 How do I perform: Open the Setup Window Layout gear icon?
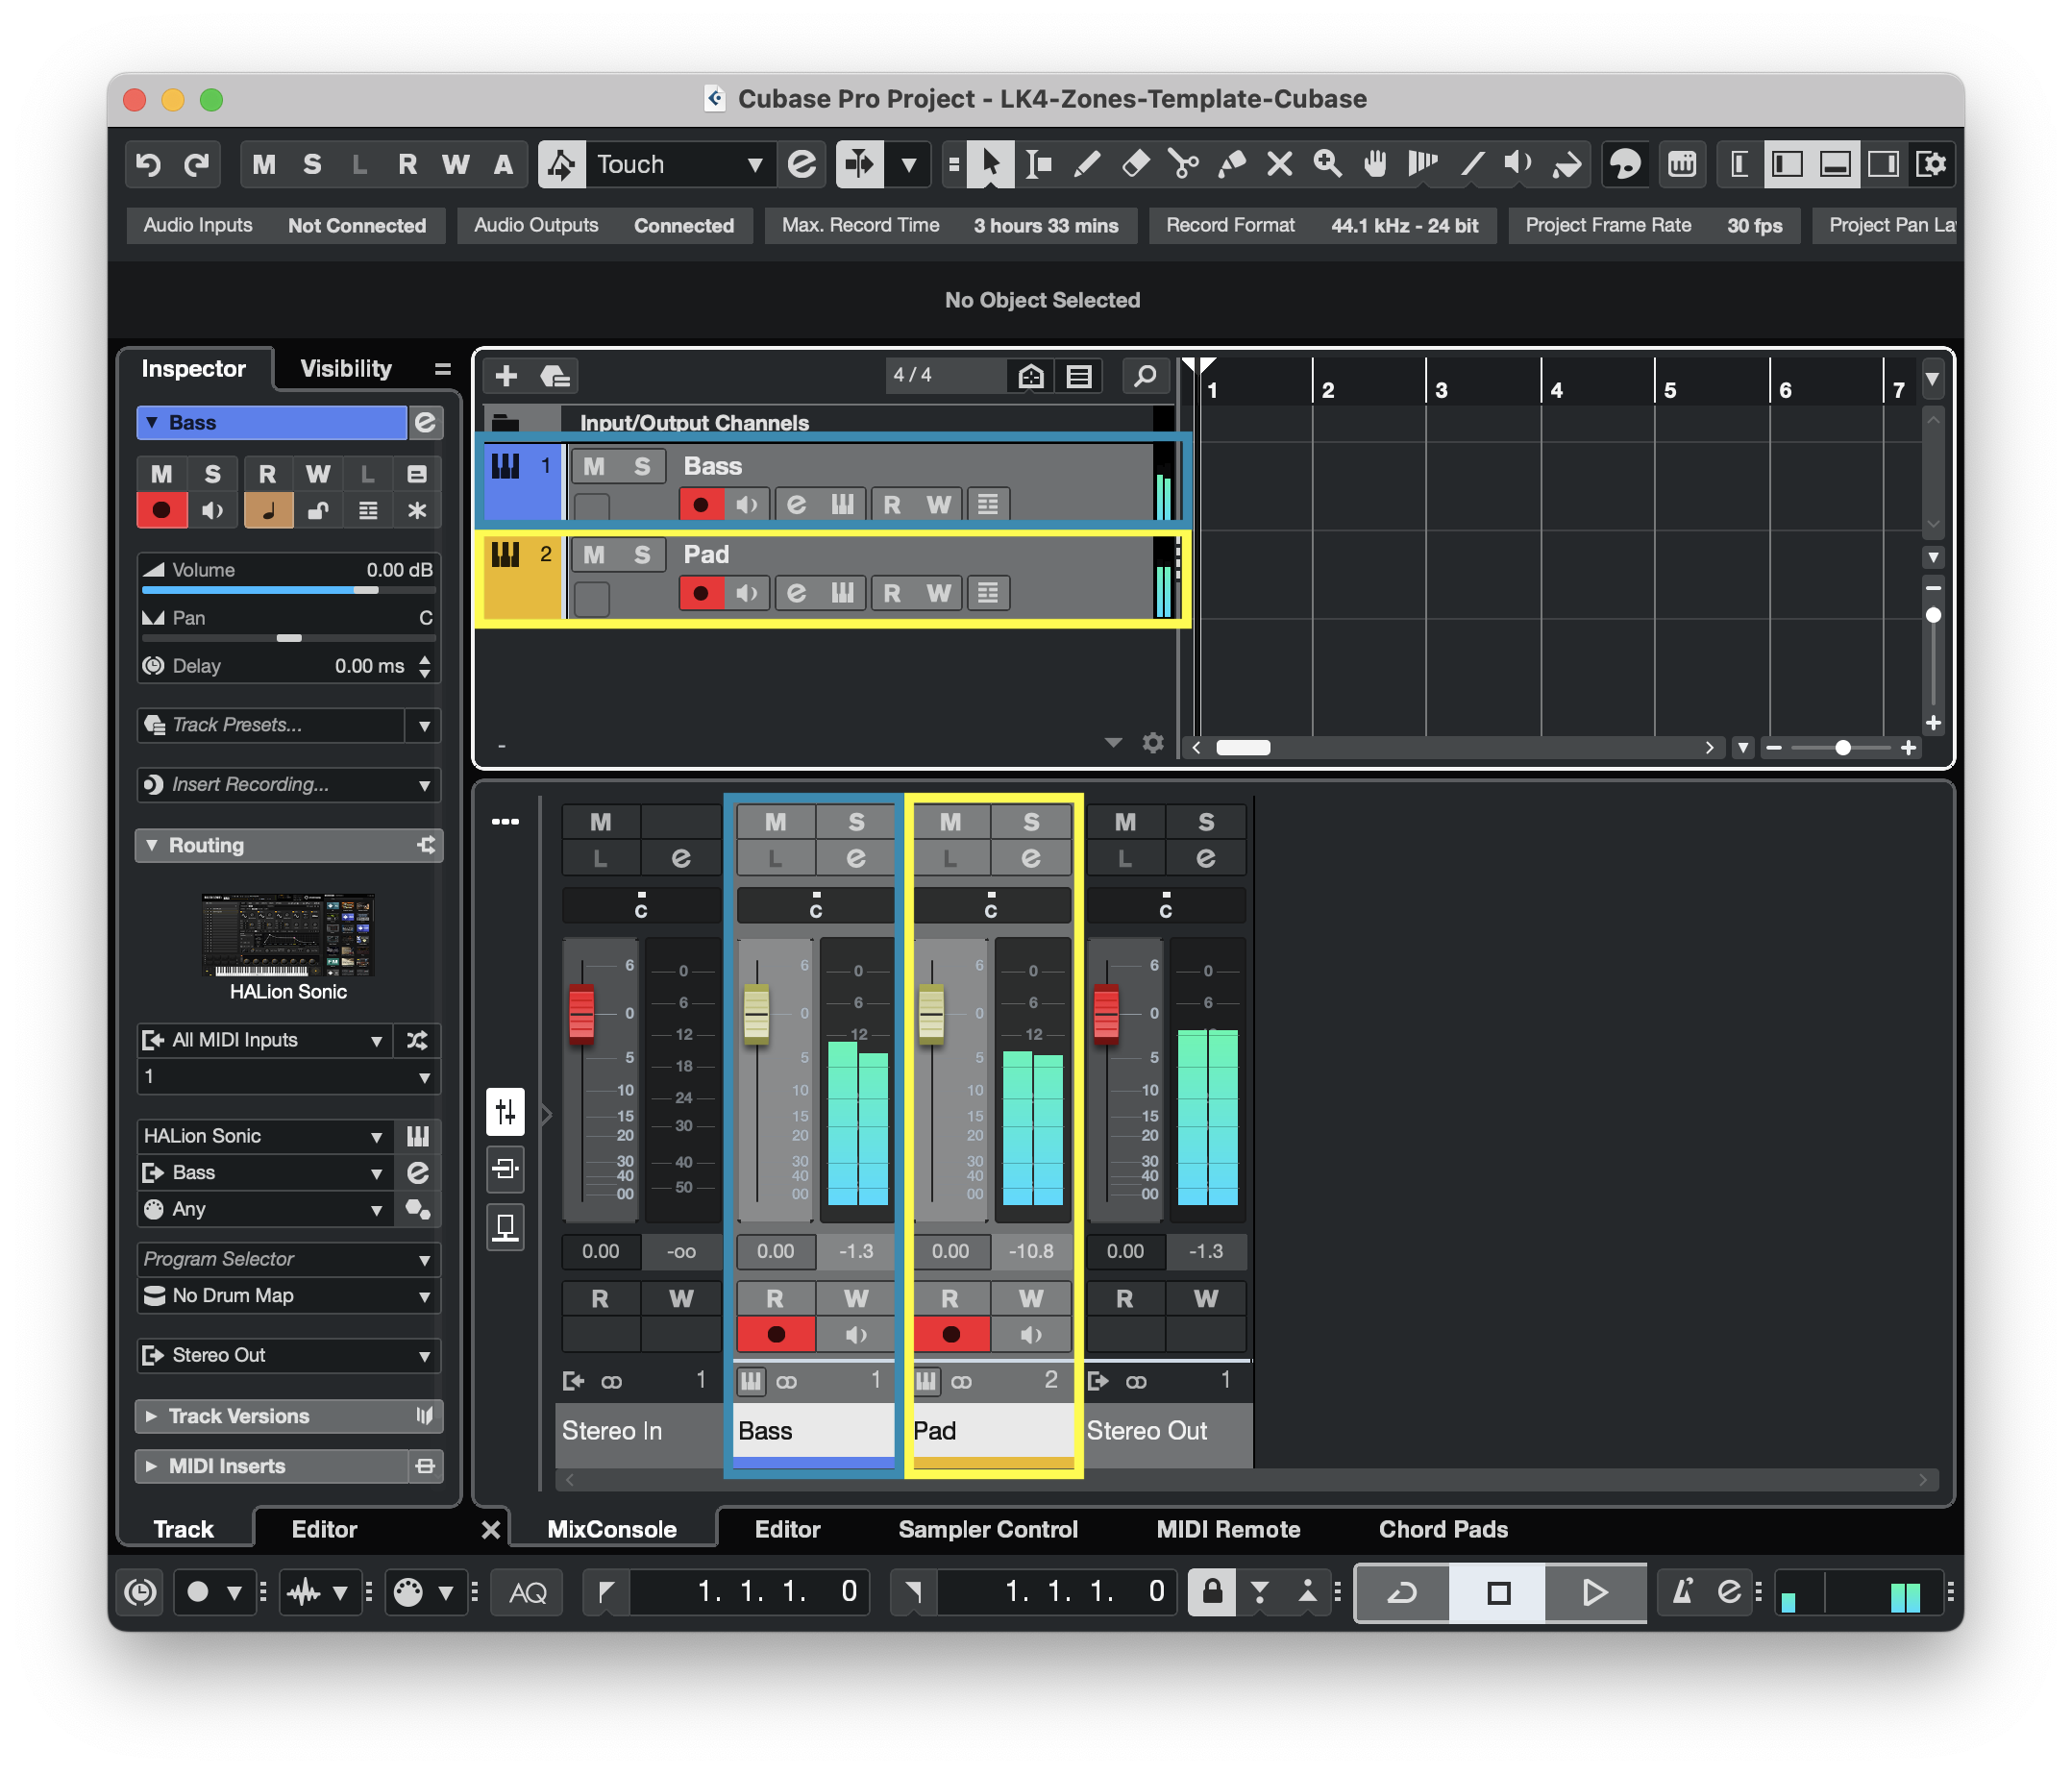[x=1931, y=164]
